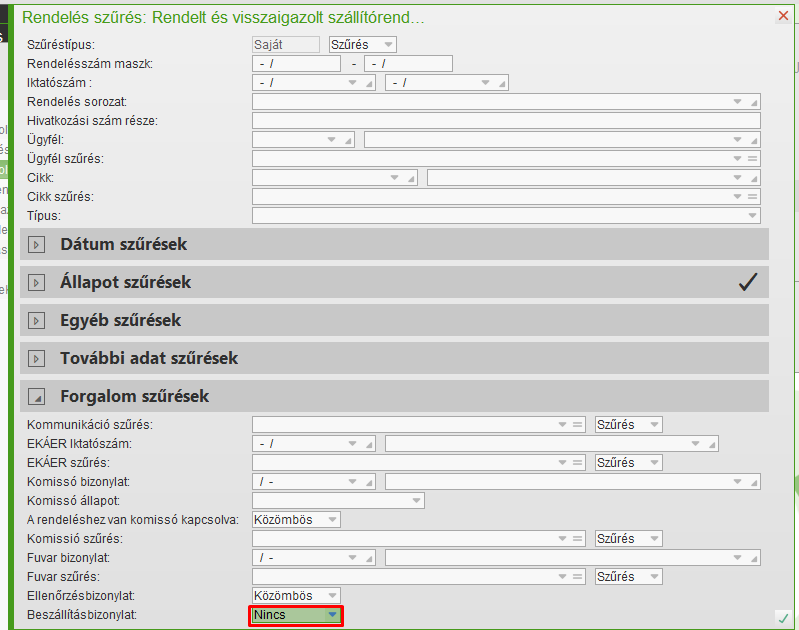Click corner lookup icon of second Komissó bizonylat field
Viewport: 799px width, 630px height.
click(x=754, y=482)
